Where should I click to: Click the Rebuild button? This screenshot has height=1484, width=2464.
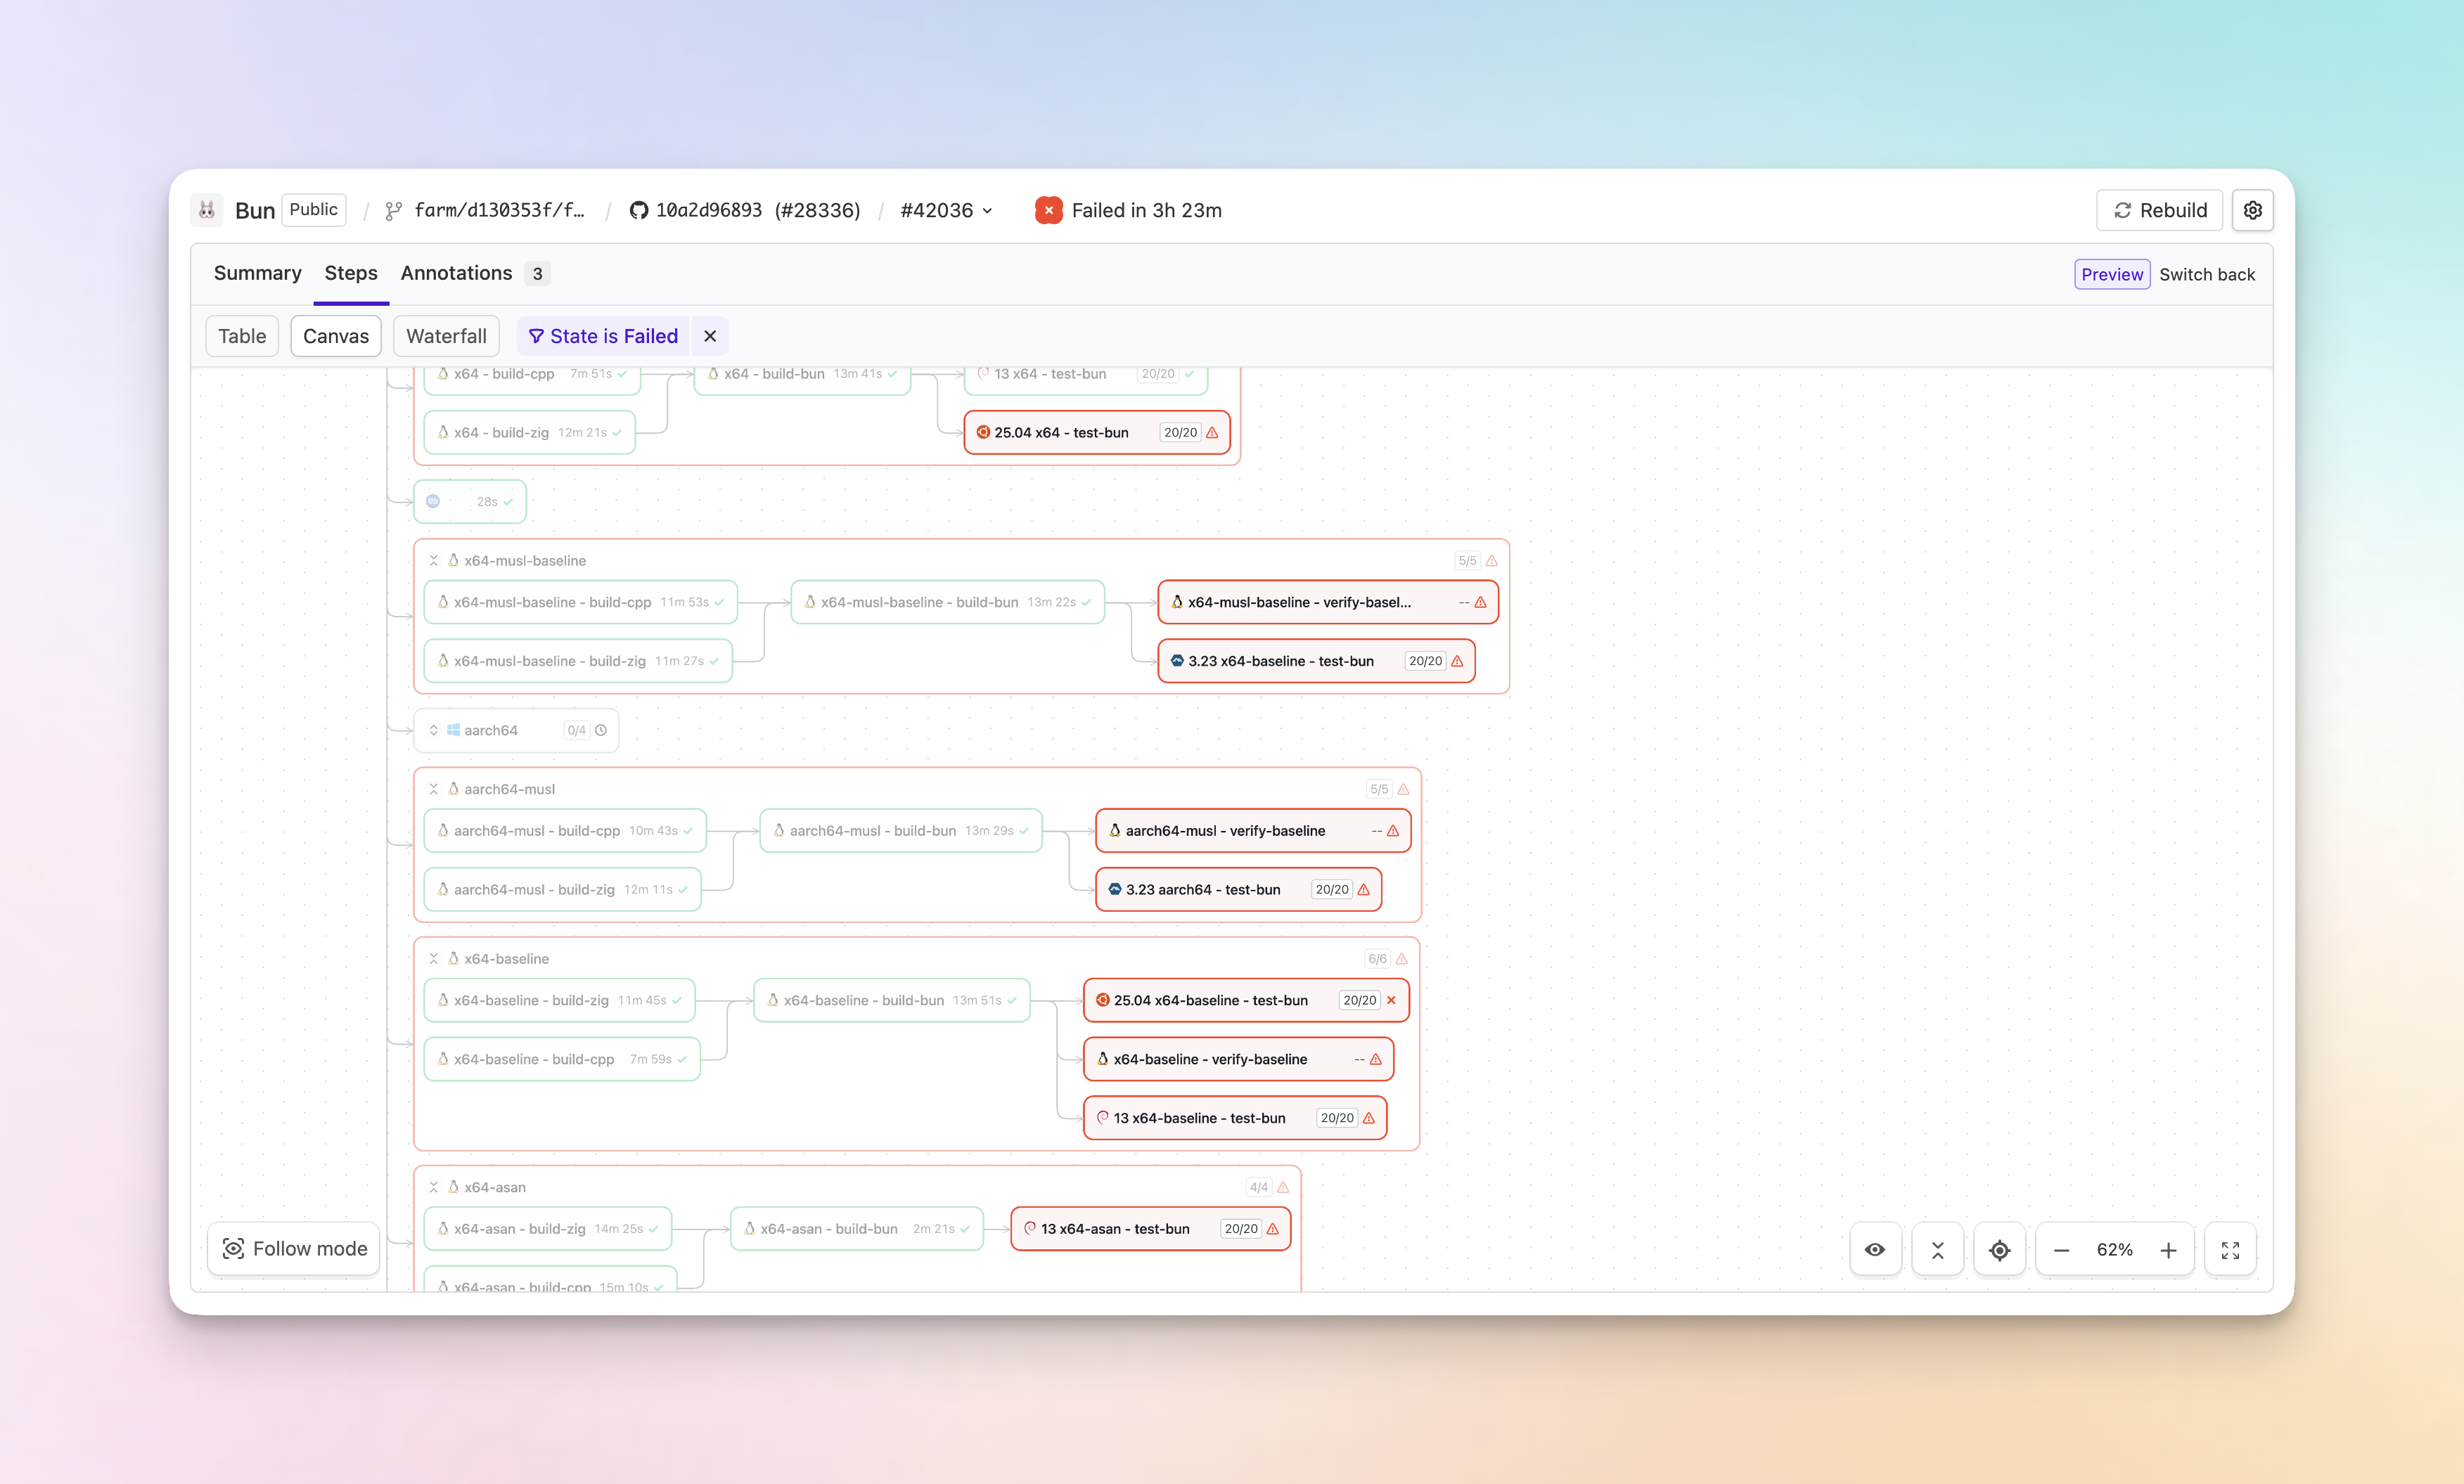(x=2159, y=210)
